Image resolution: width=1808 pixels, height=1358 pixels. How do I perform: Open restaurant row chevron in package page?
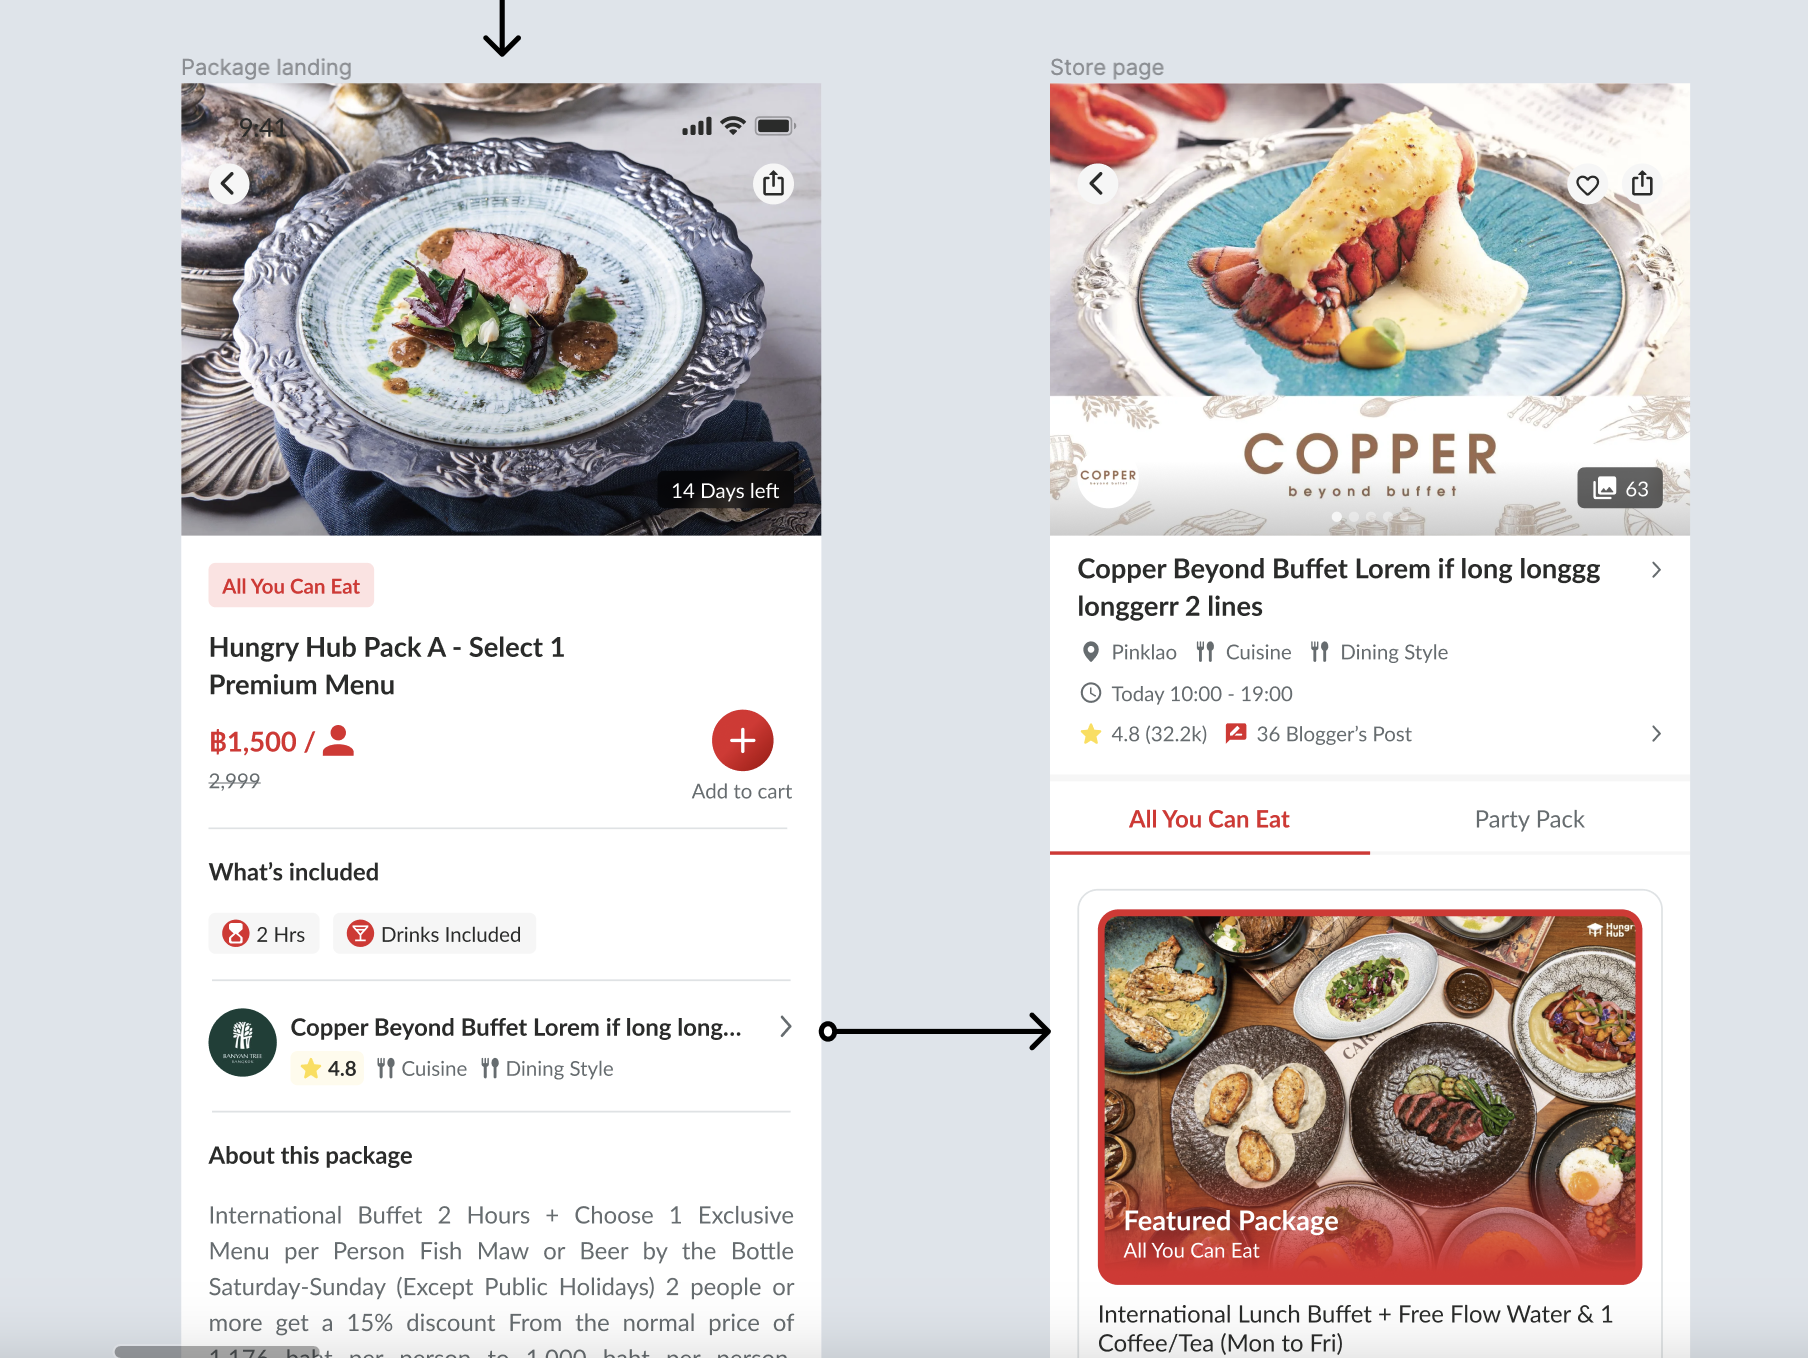785,1027
